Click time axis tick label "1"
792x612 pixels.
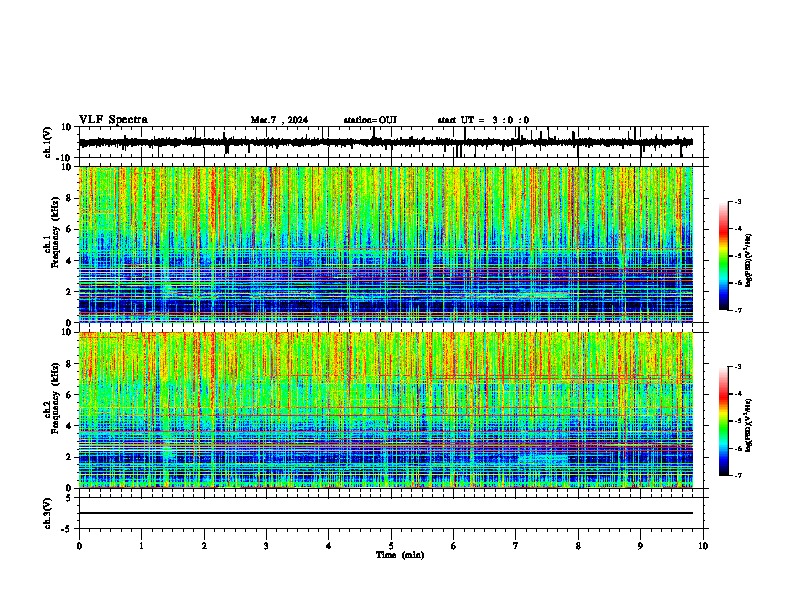pos(141,546)
